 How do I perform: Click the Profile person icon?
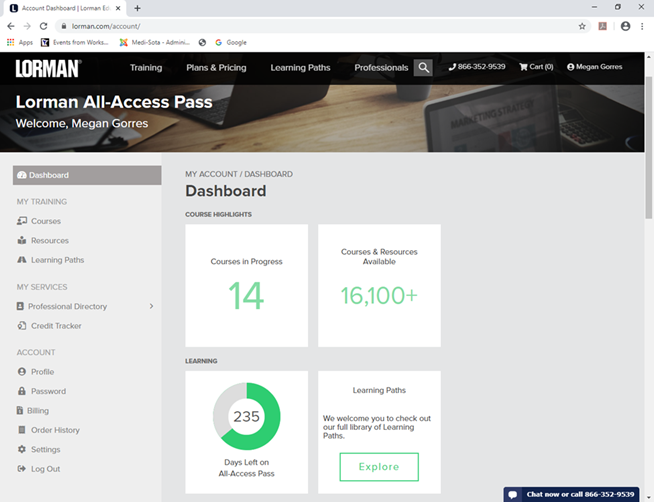coord(22,371)
